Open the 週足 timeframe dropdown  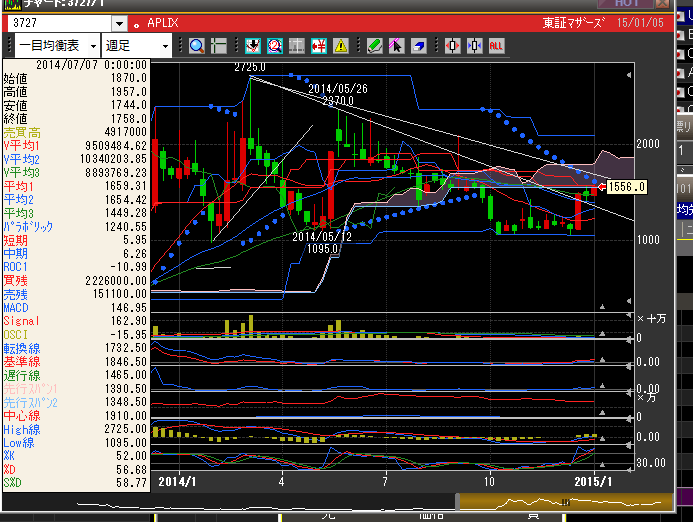tap(166, 45)
